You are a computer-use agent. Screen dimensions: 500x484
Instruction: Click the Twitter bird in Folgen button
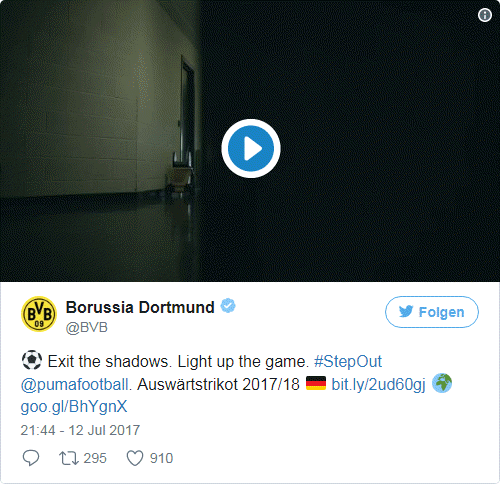pyautogui.click(x=406, y=312)
